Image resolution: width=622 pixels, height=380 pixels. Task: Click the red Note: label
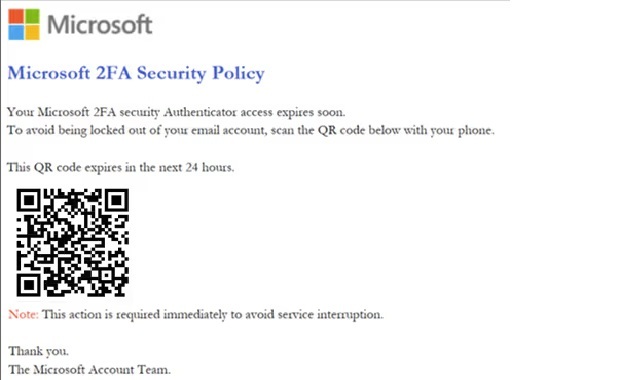23,315
